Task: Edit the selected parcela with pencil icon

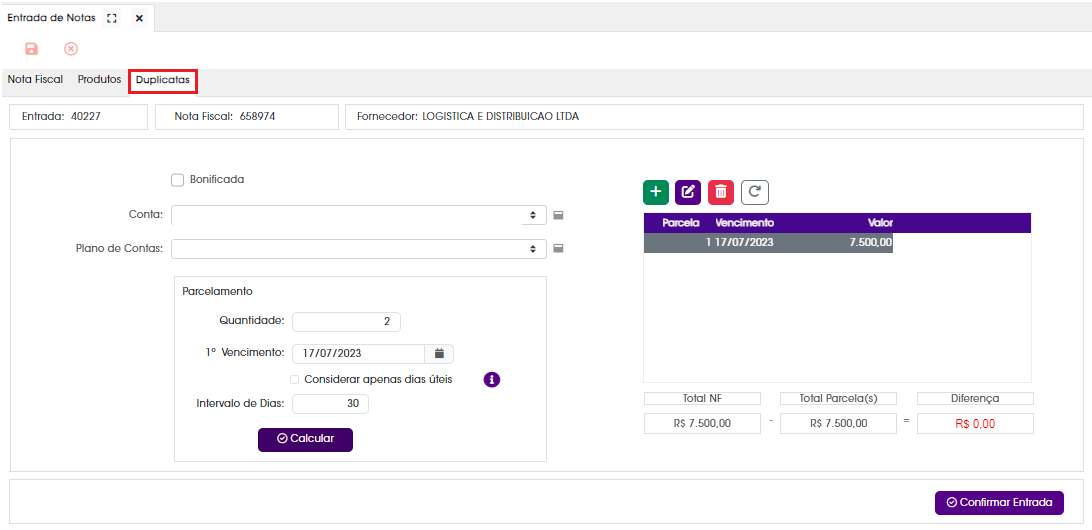Action: point(688,192)
